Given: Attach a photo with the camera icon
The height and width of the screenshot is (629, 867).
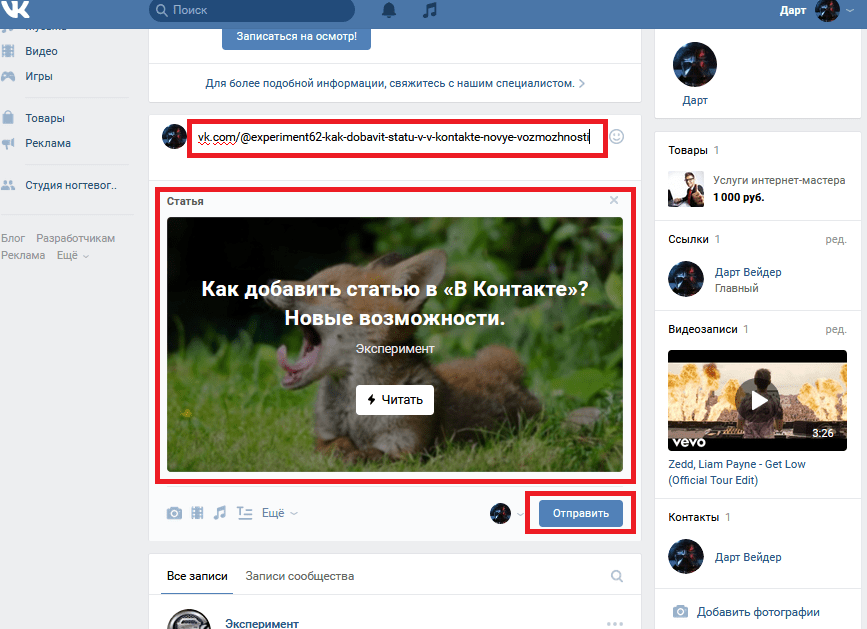Looking at the screenshot, I should pyautogui.click(x=174, y=513).
